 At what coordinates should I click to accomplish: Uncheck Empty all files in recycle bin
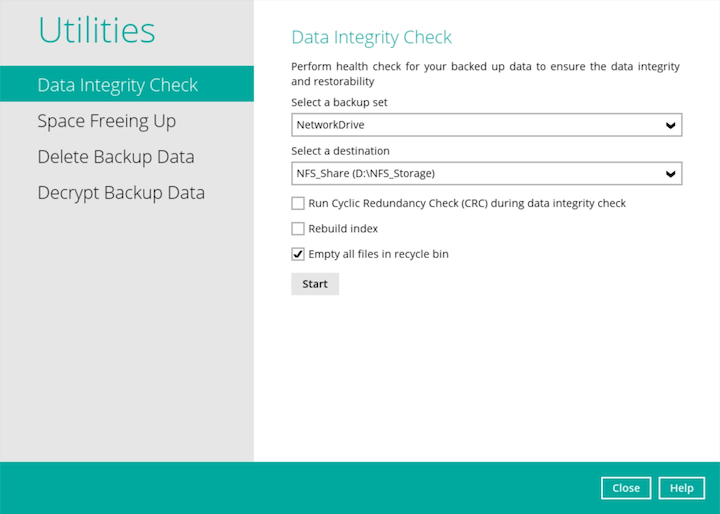coord(298,254)
